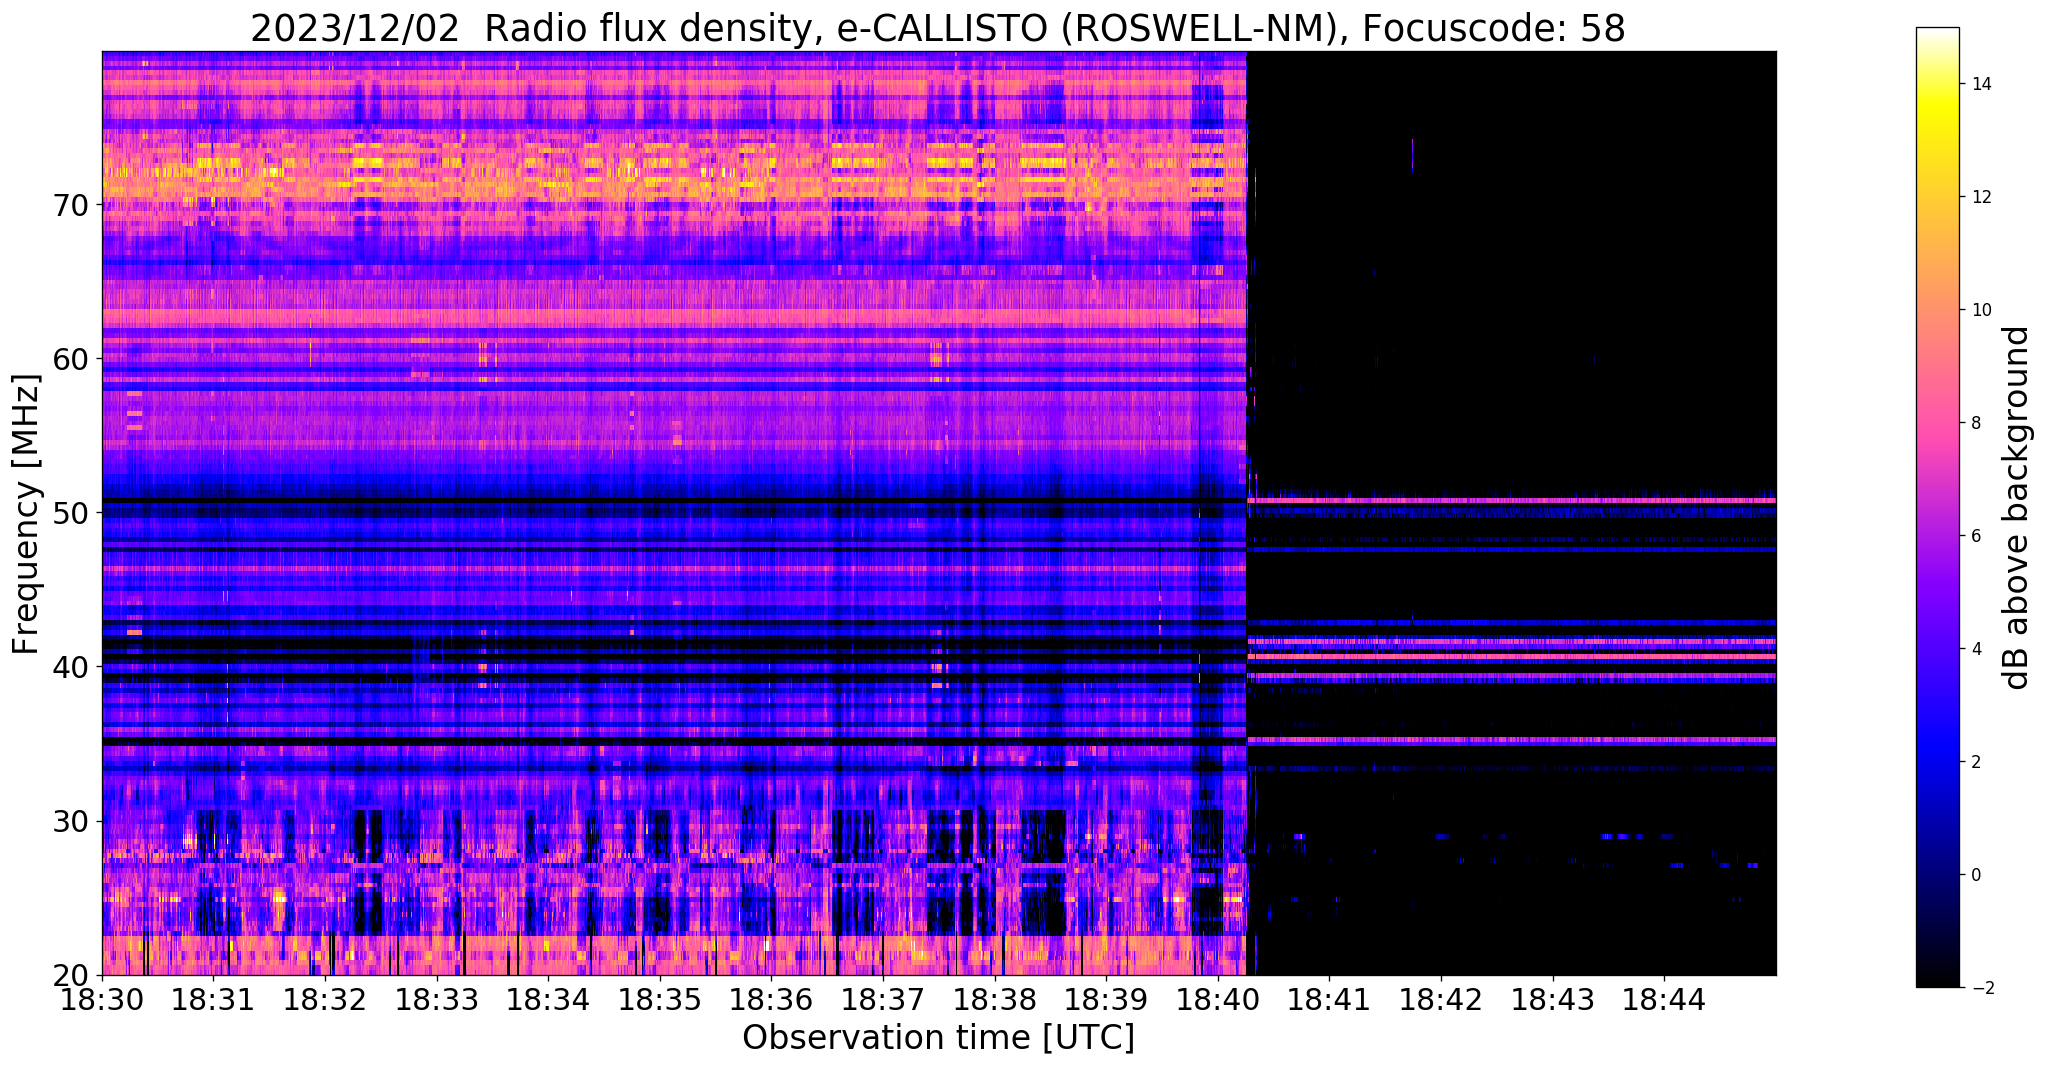The height and width of the screenshot is (1067, 2047).
Task: Click the 18:34 time tick label
Action: (x=548, y=999)
